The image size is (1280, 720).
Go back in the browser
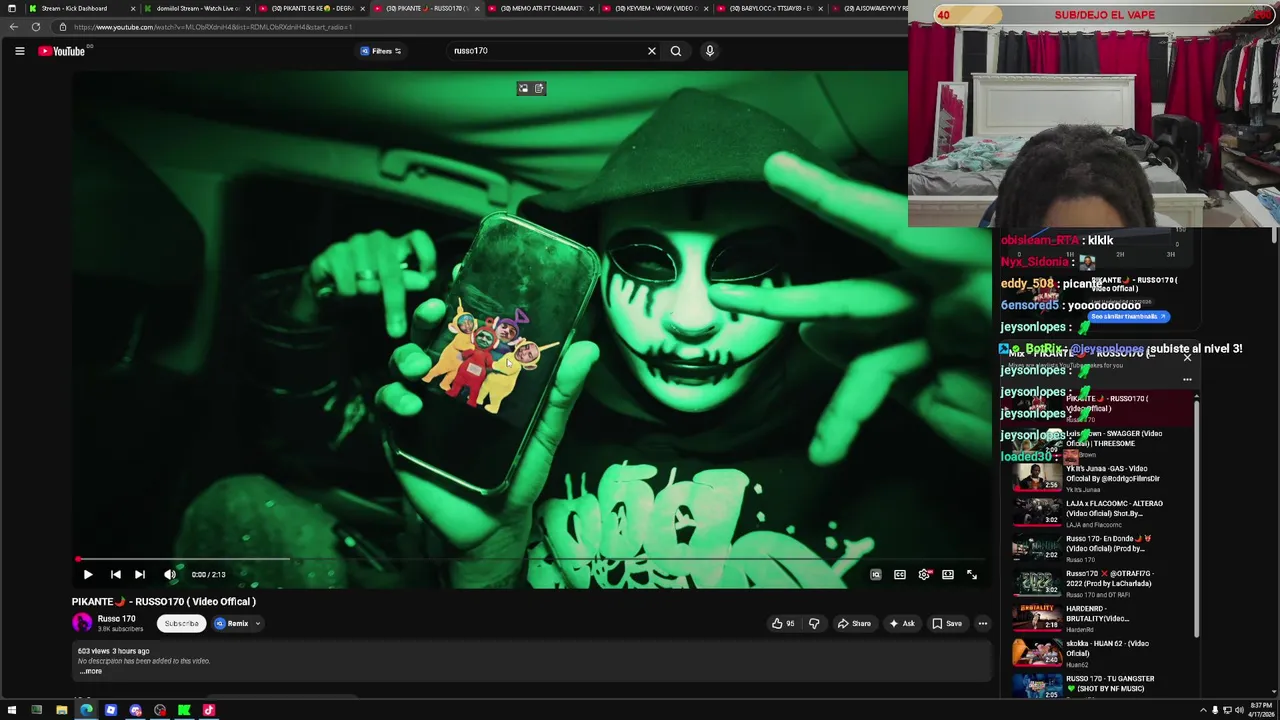pyautogui.click(x=14, y=27)
